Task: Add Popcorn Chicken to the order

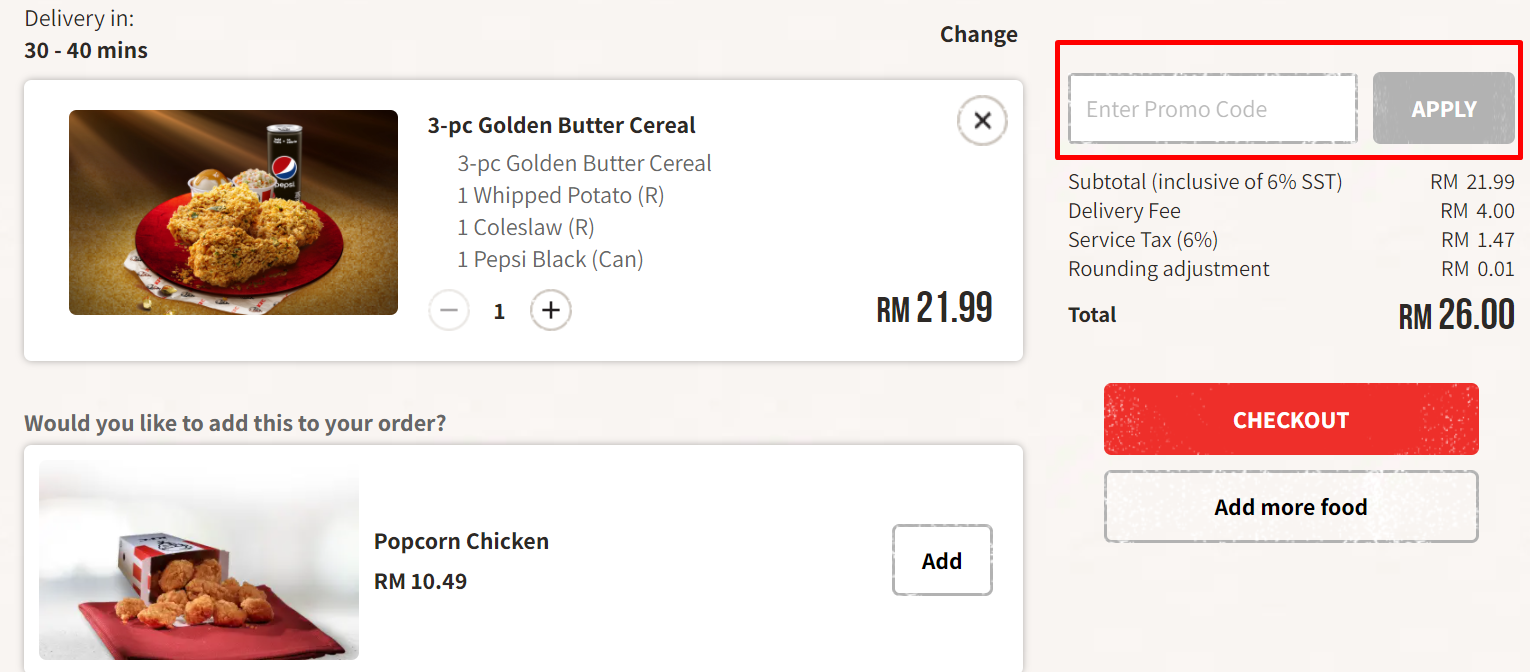Action: 941,560
